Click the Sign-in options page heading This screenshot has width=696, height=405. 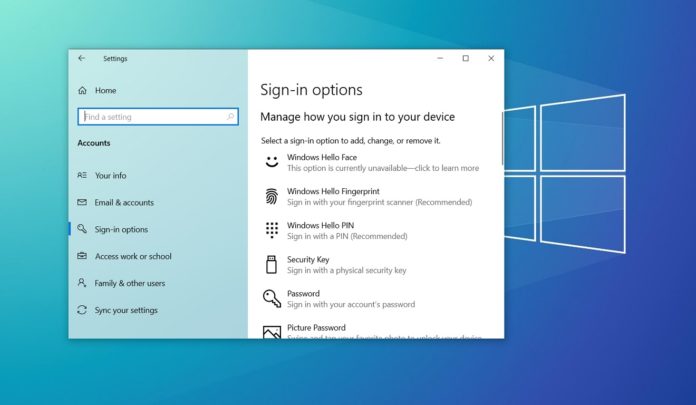[x=311, y=90]
